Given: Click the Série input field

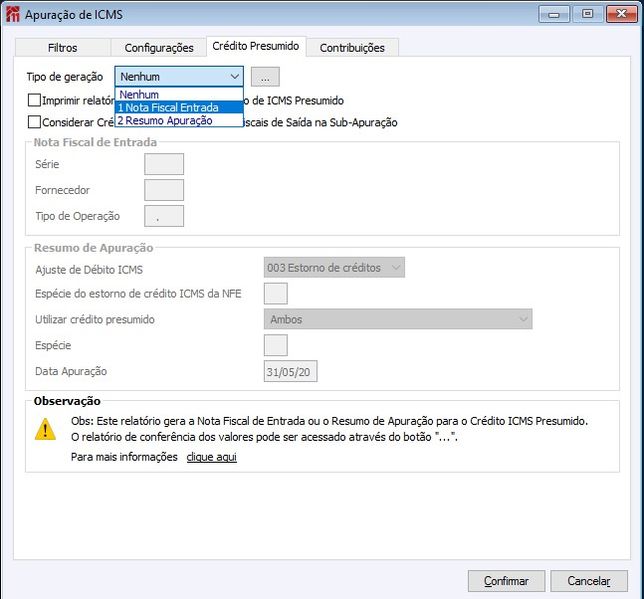Looking at the screenshot, I should click(164, 164).
